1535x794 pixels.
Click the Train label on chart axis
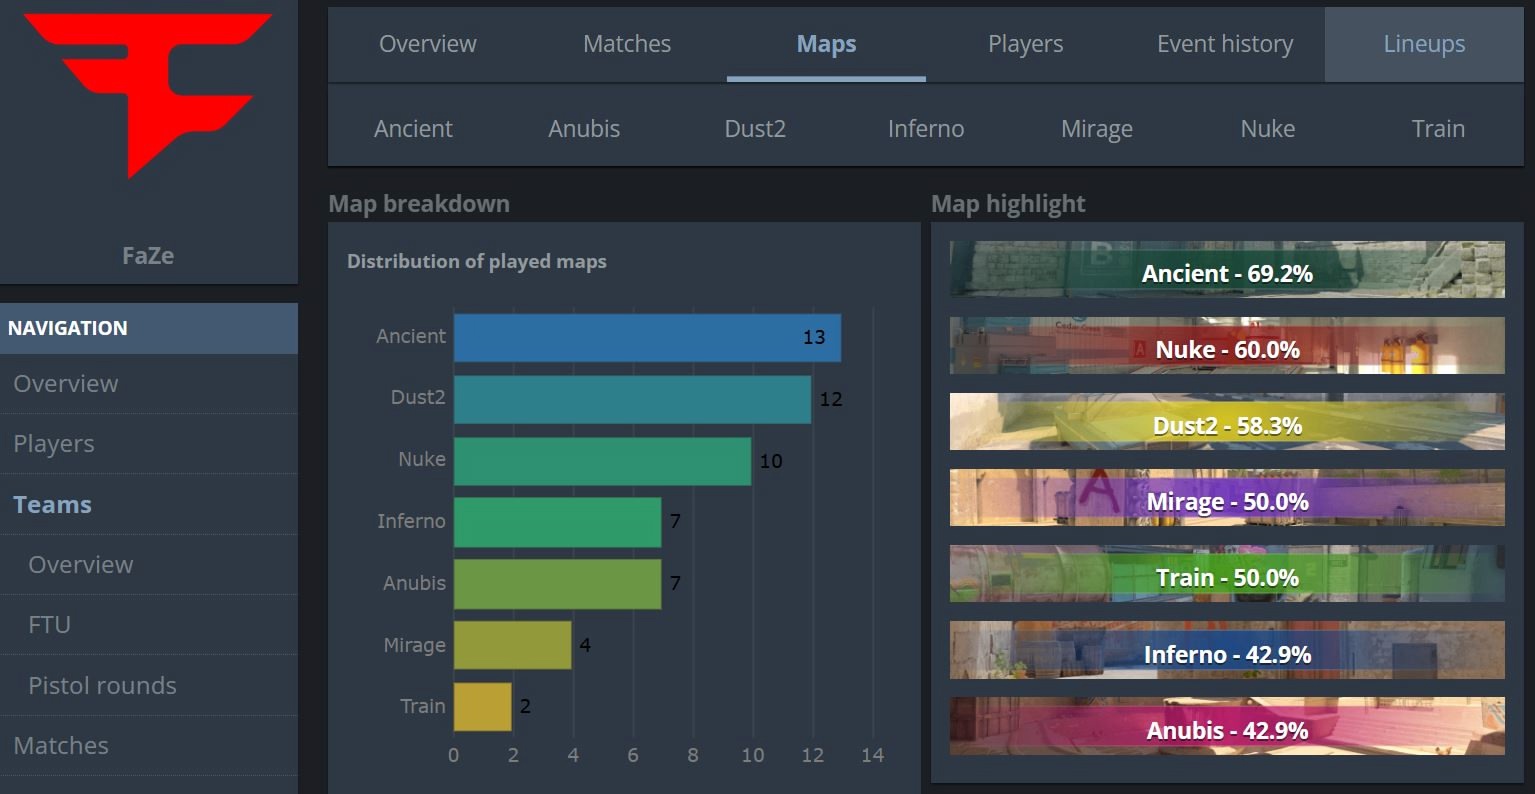coord(423,706)
